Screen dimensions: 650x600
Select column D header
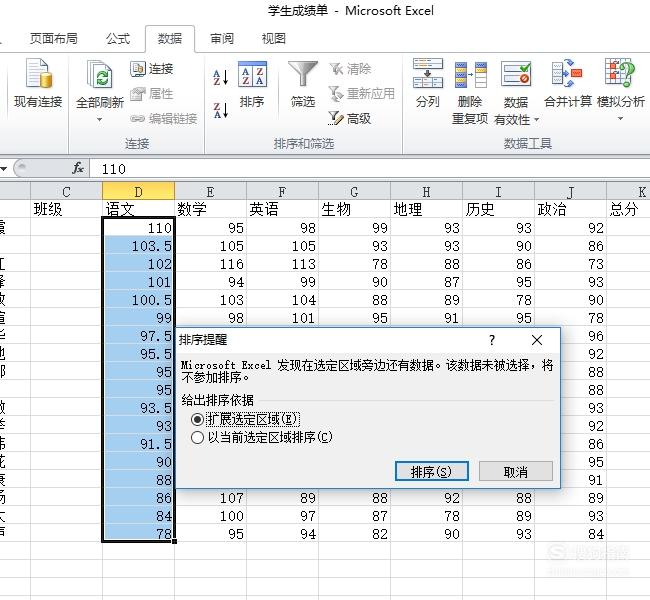coord(138,191)
